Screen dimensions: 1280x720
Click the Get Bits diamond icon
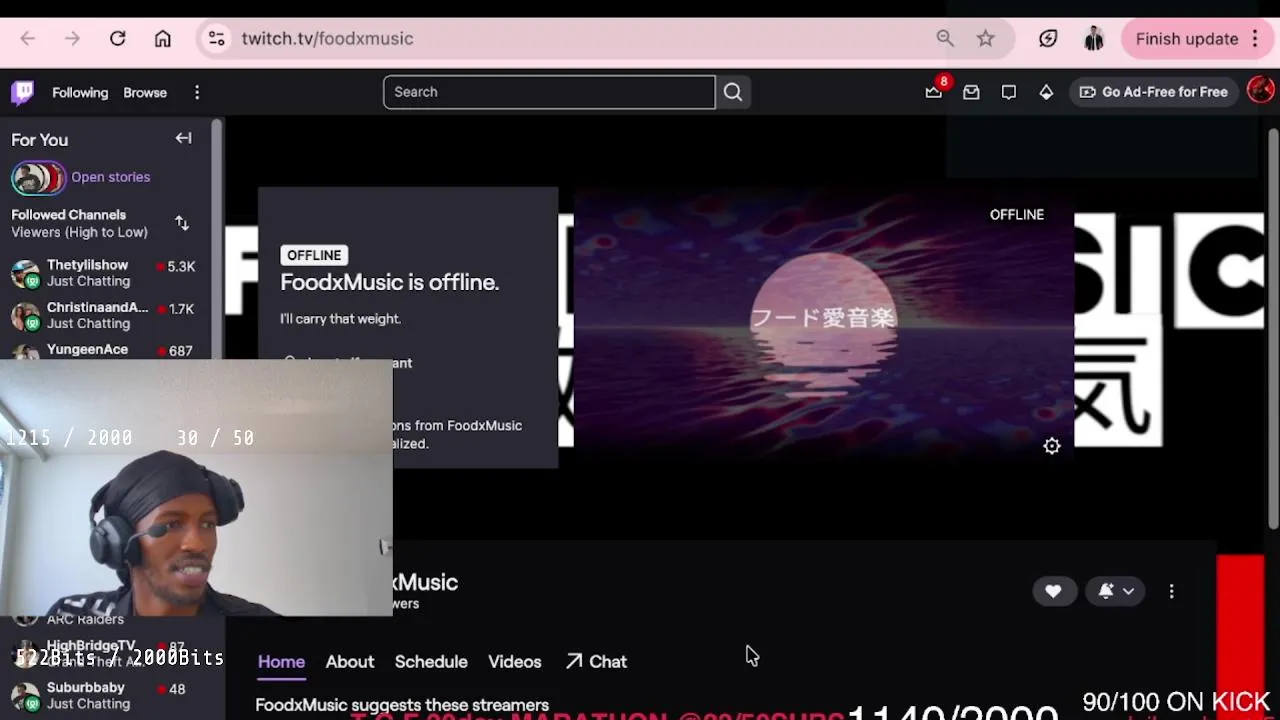1046,92
